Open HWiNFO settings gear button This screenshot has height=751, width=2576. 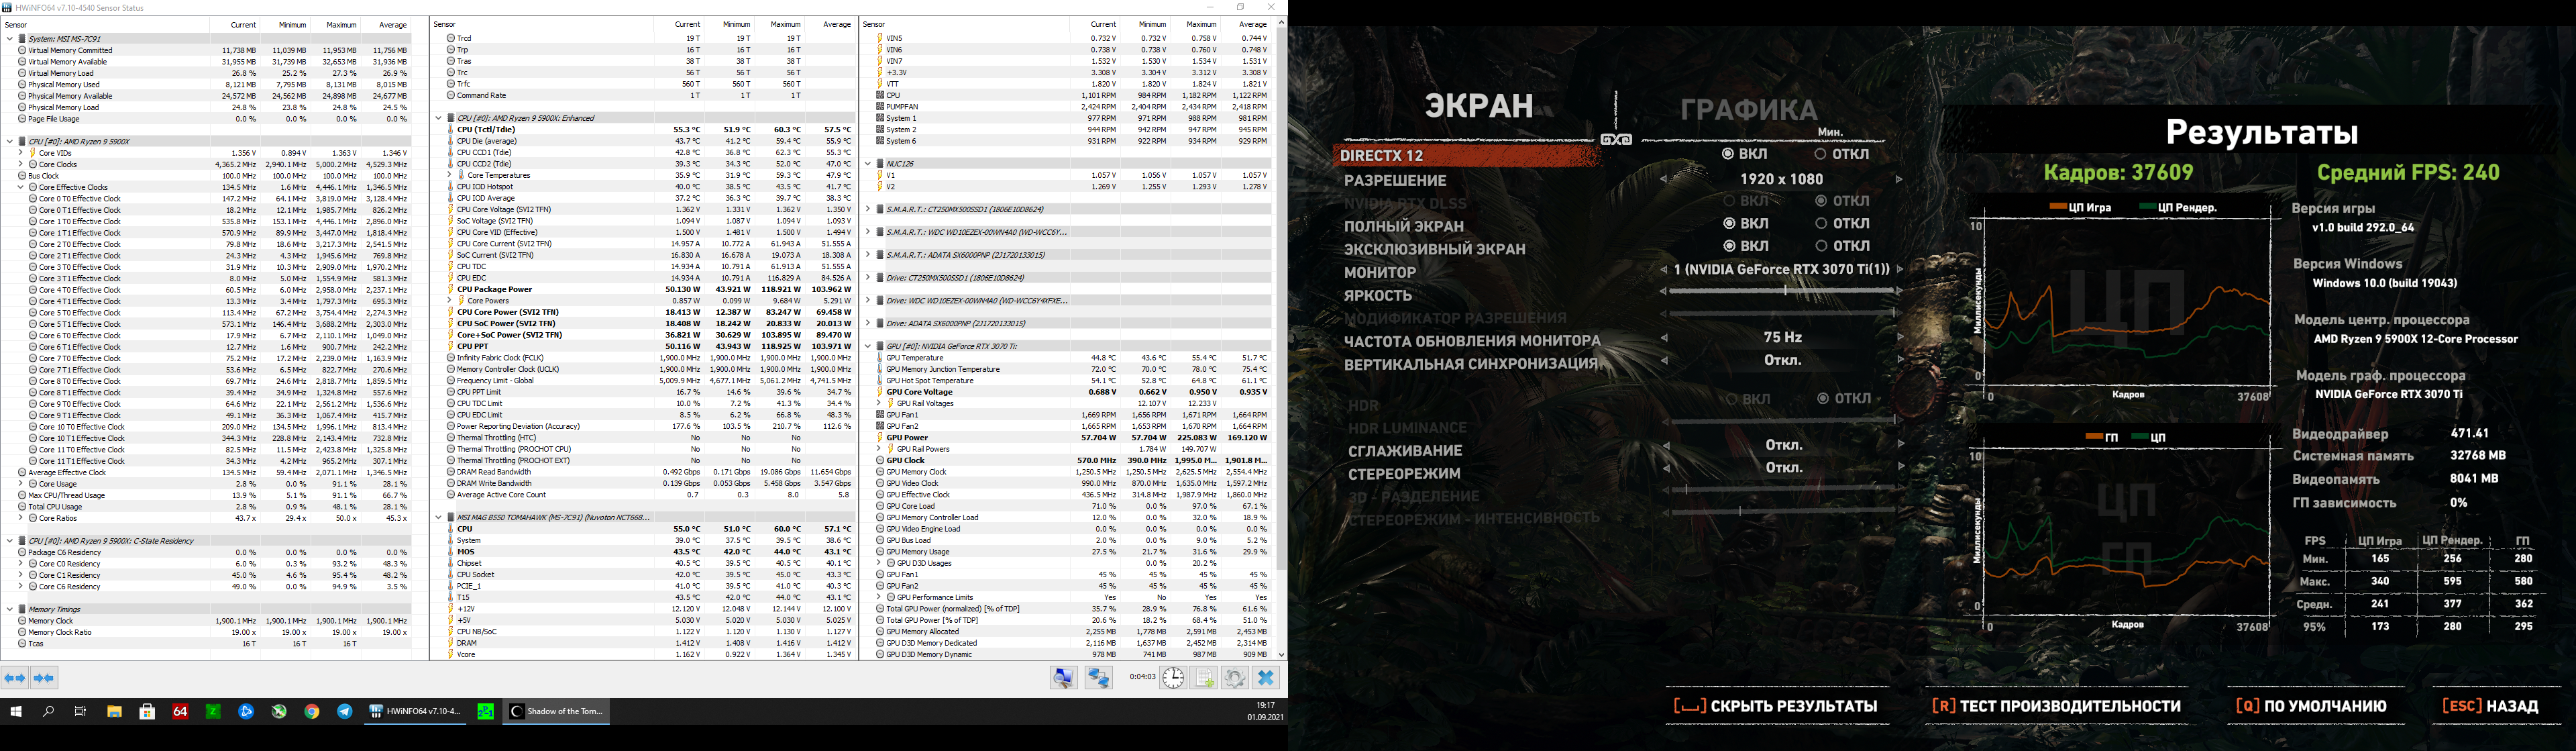pos(1235,677)
